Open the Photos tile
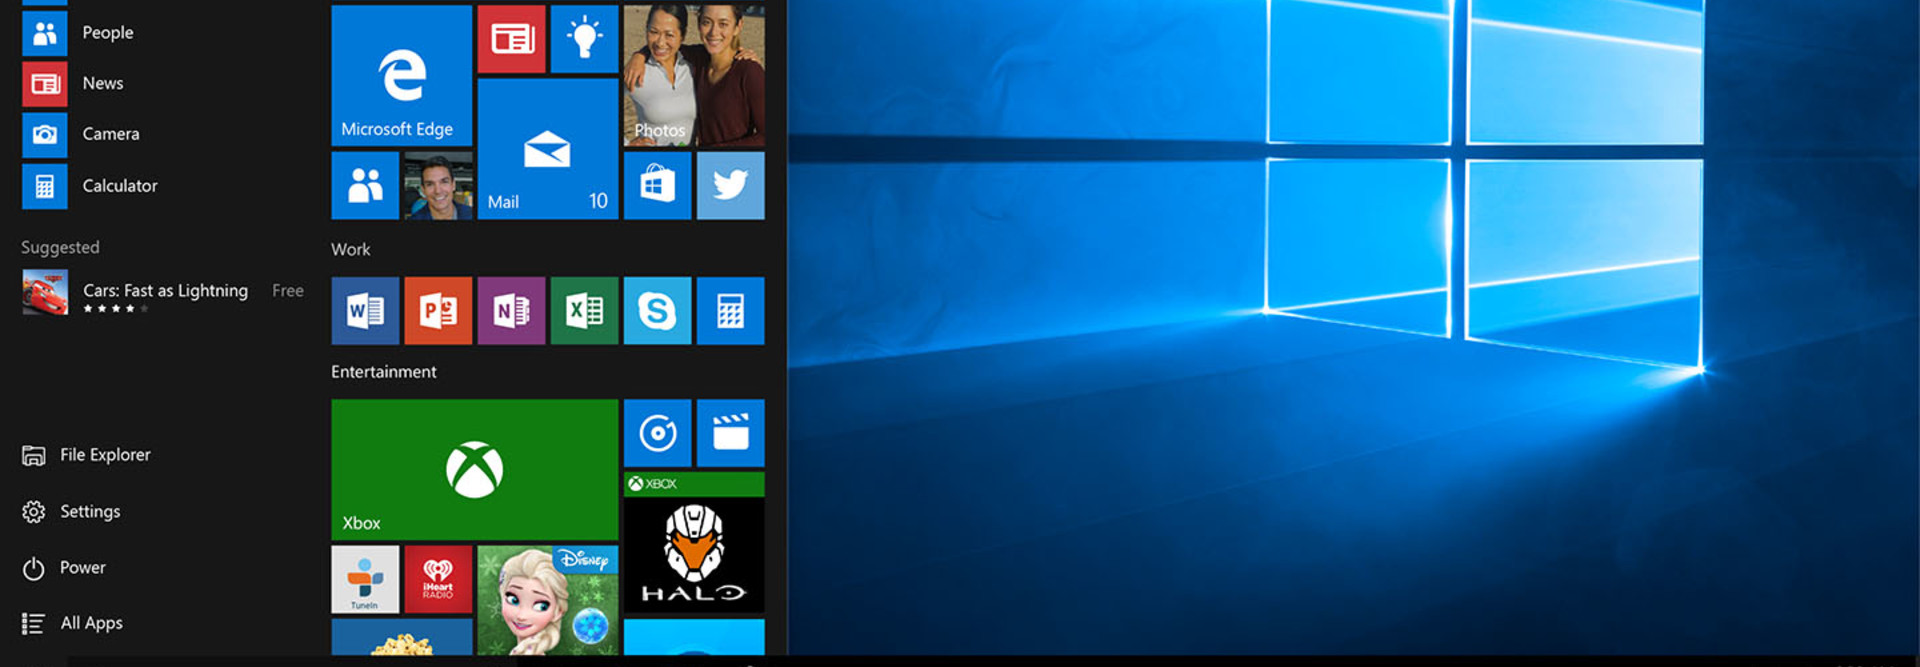 694,75
